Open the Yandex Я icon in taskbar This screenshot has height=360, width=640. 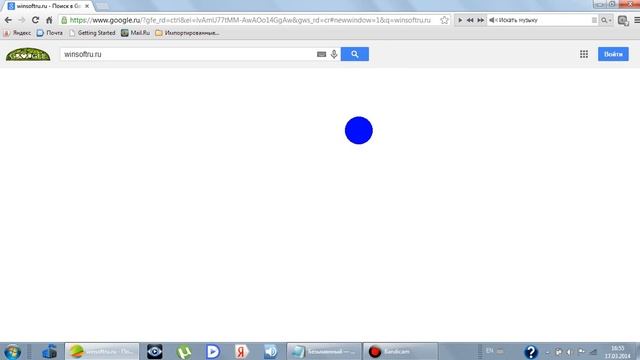click(242, 351)
